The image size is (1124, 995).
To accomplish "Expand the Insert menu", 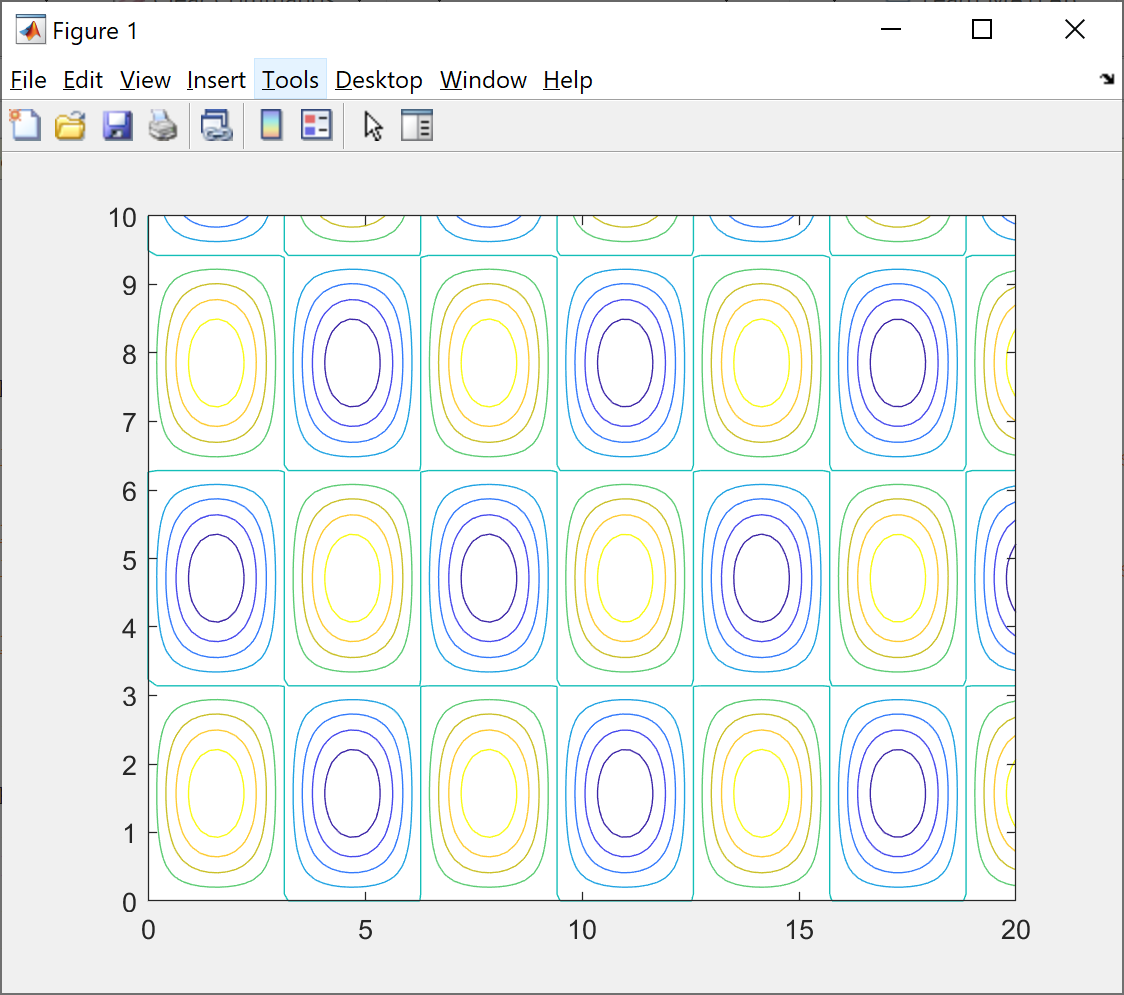I will [216, 80].
